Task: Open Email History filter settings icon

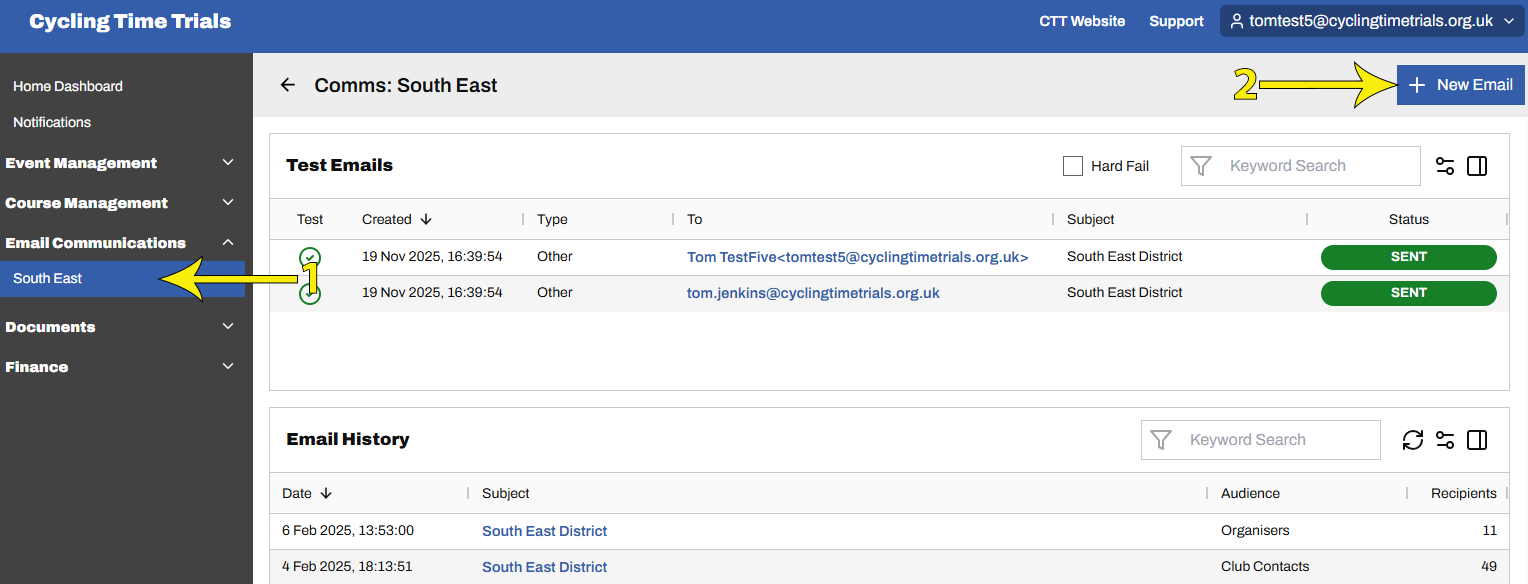Action: tap(1444, 440)
